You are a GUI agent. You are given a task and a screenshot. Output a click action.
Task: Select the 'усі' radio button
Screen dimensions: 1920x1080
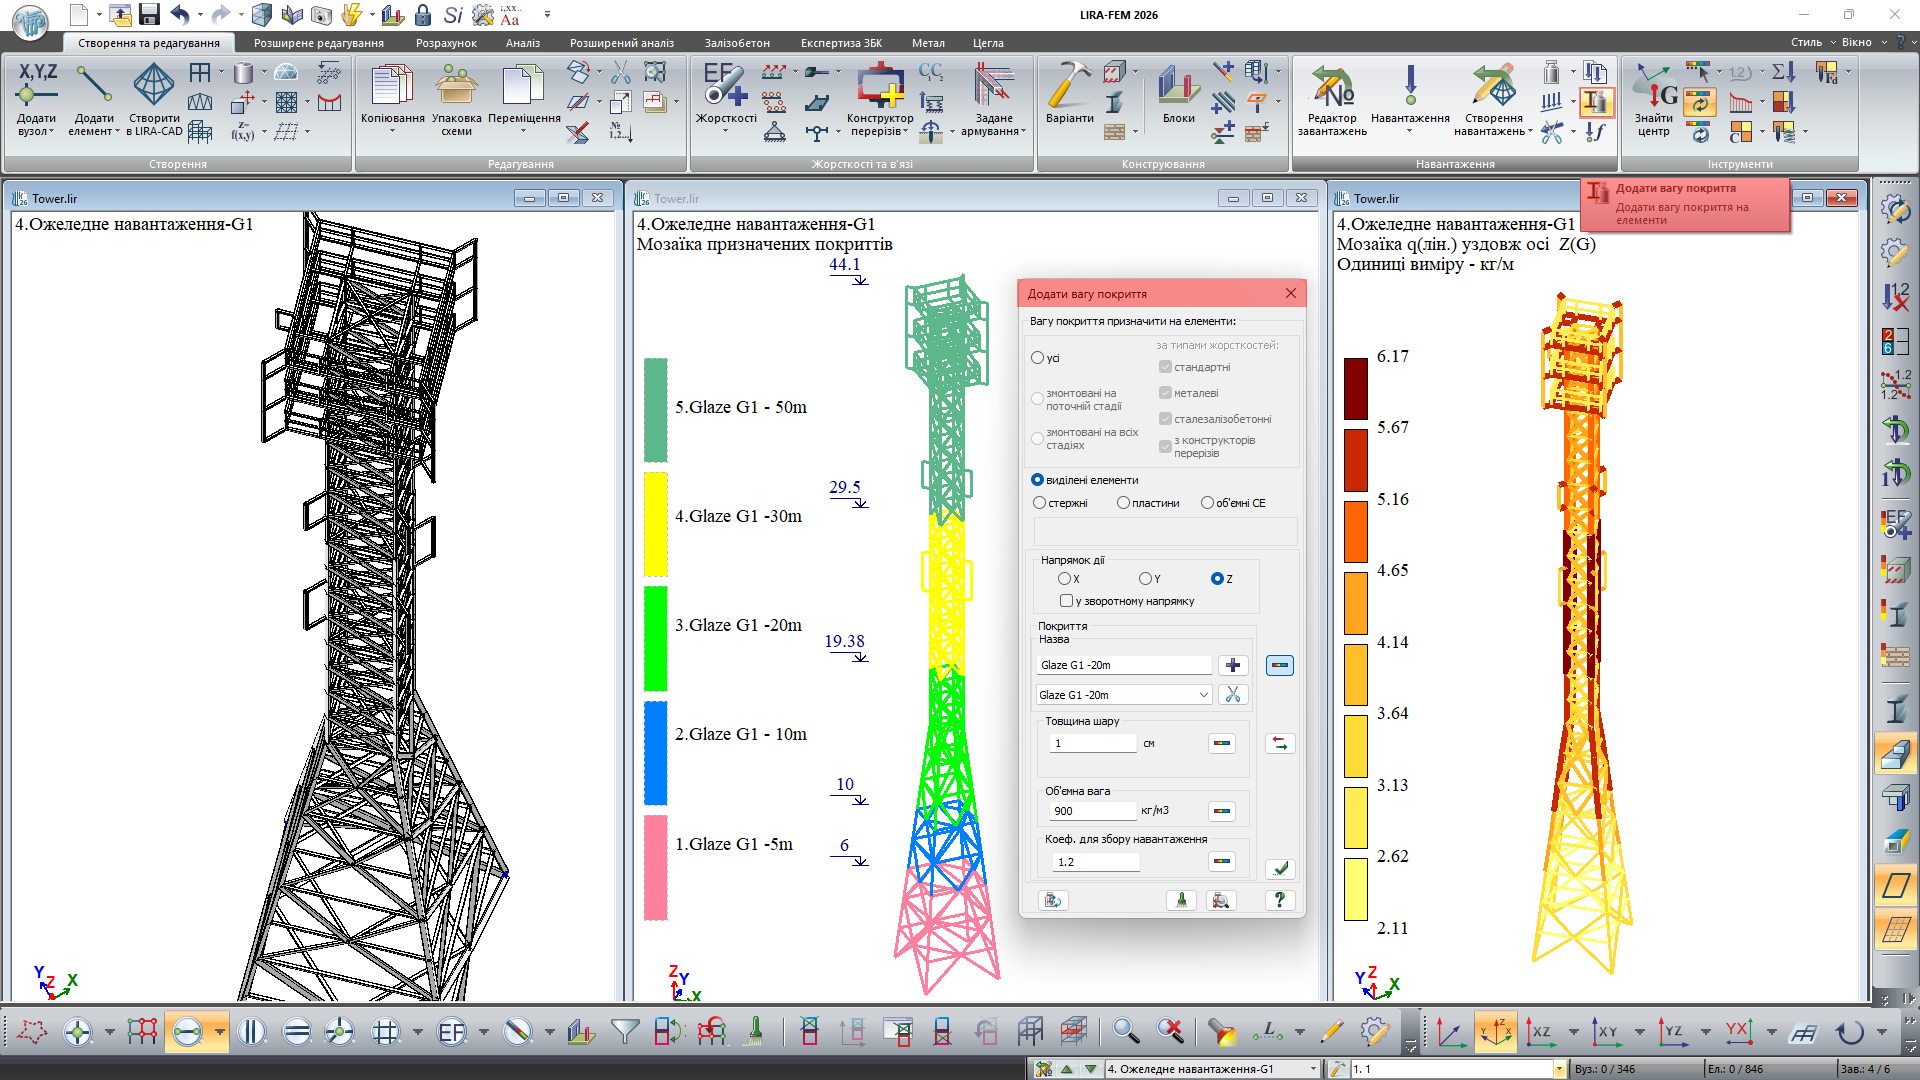coord(1037,358)
